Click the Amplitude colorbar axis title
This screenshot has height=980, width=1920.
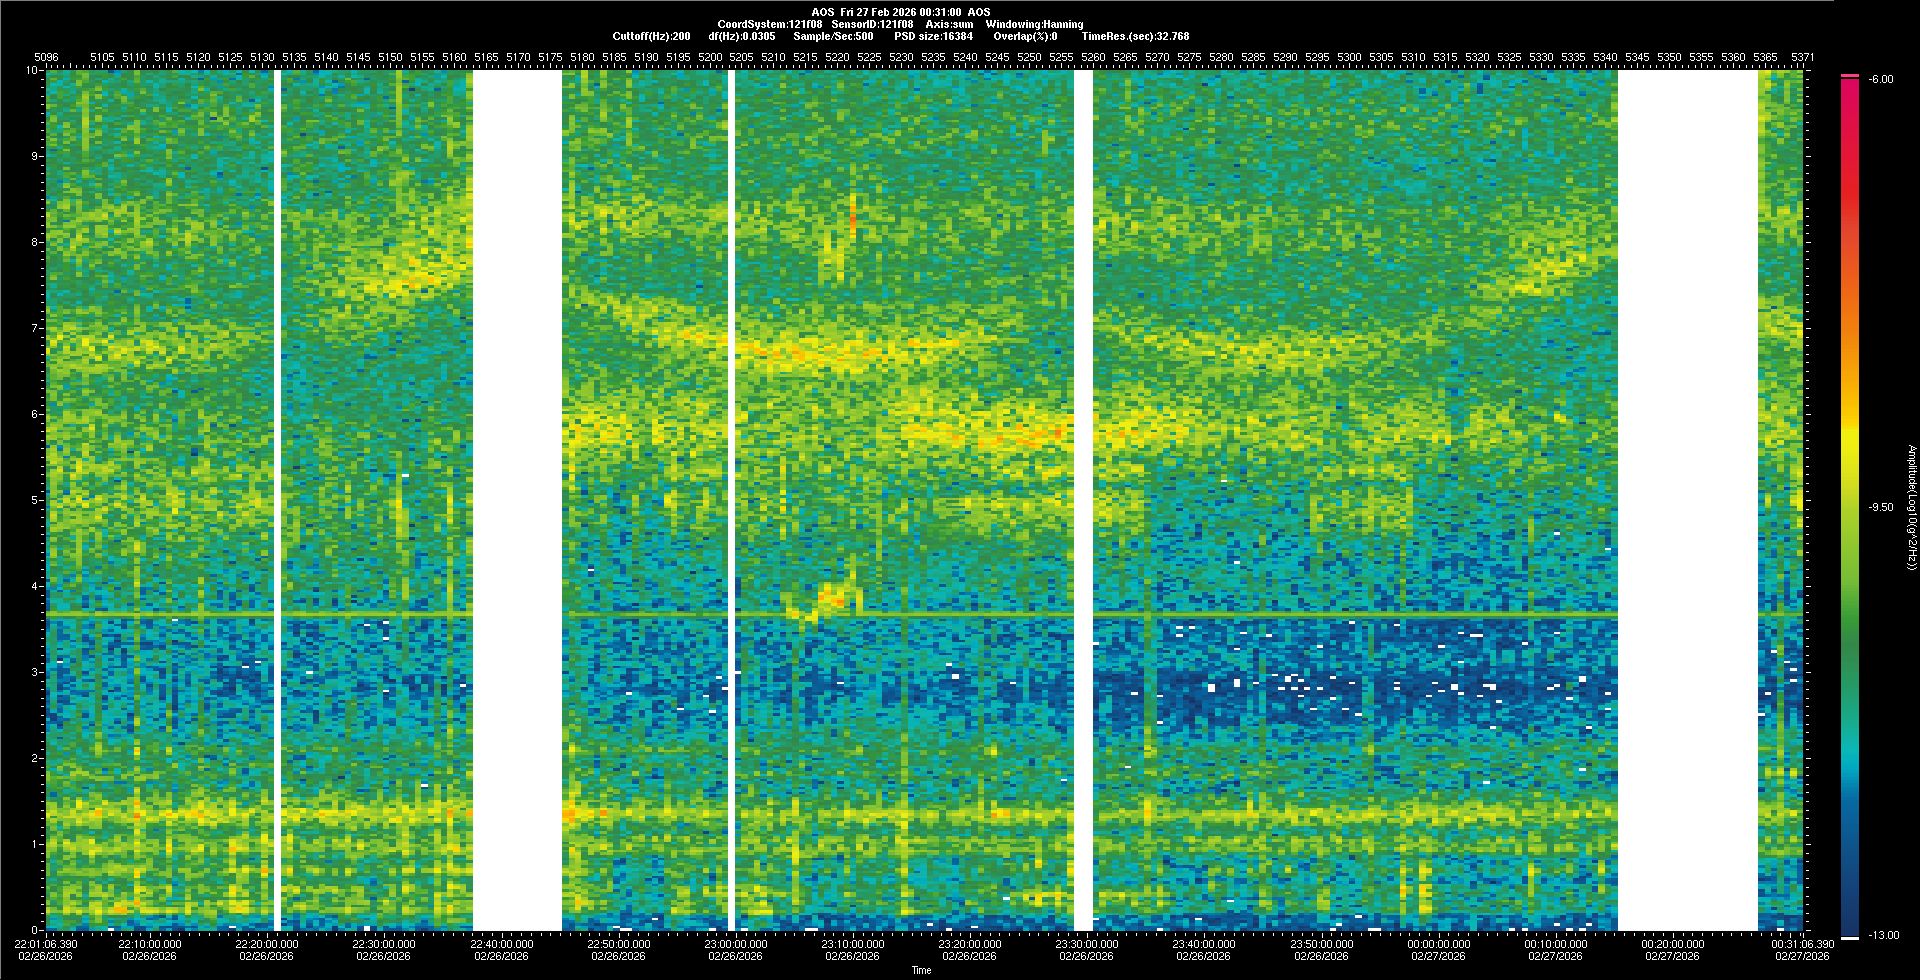[1911, 508]
